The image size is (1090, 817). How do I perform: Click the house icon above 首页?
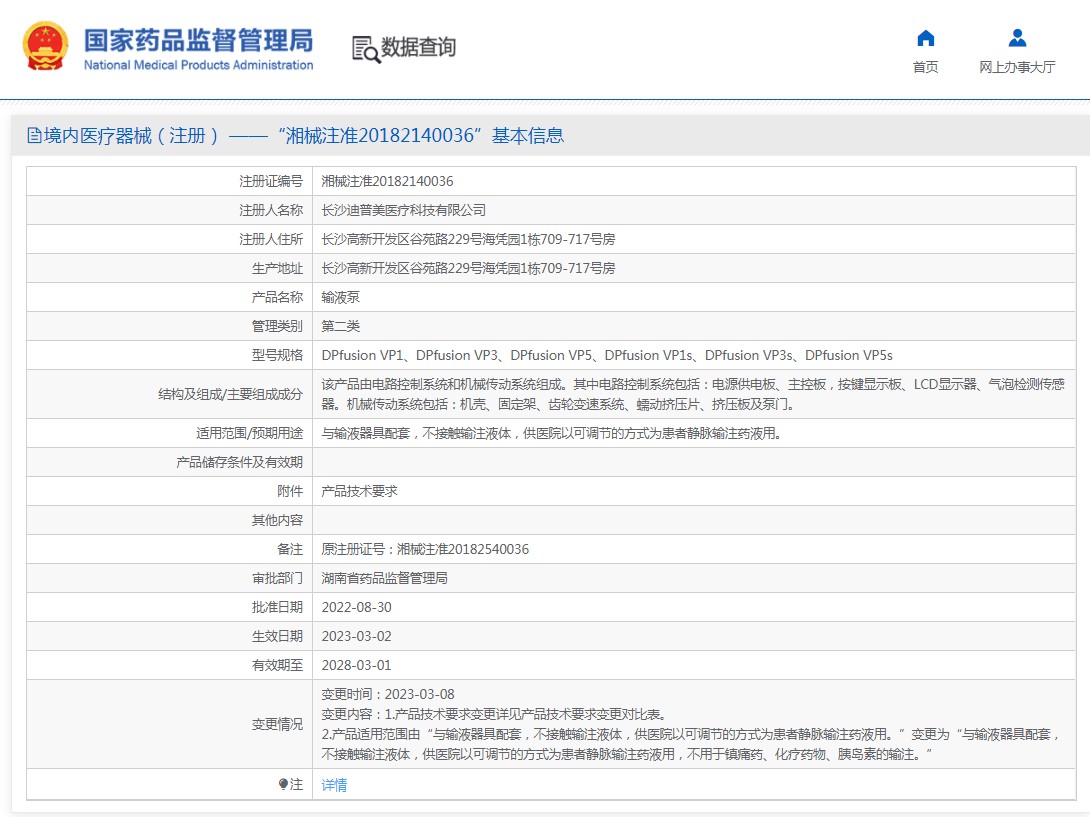925,38
